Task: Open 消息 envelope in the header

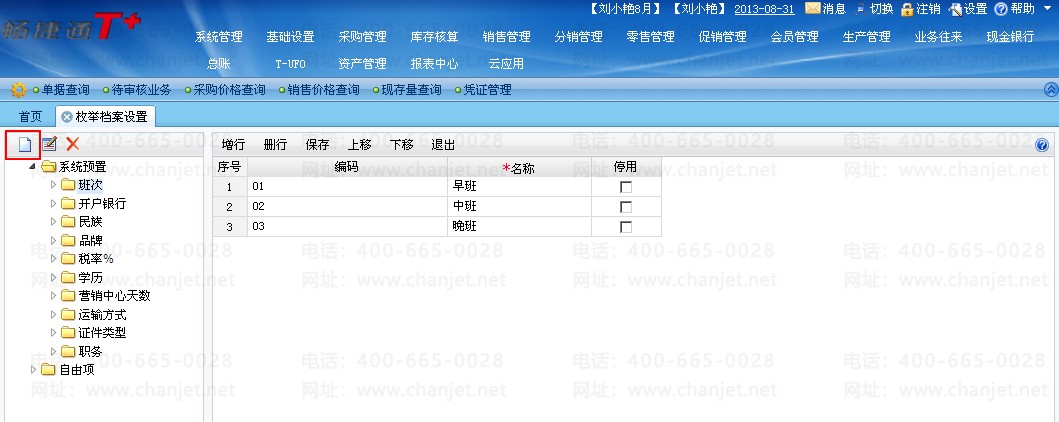Action: pyautogui.click(x=813, y=9)
